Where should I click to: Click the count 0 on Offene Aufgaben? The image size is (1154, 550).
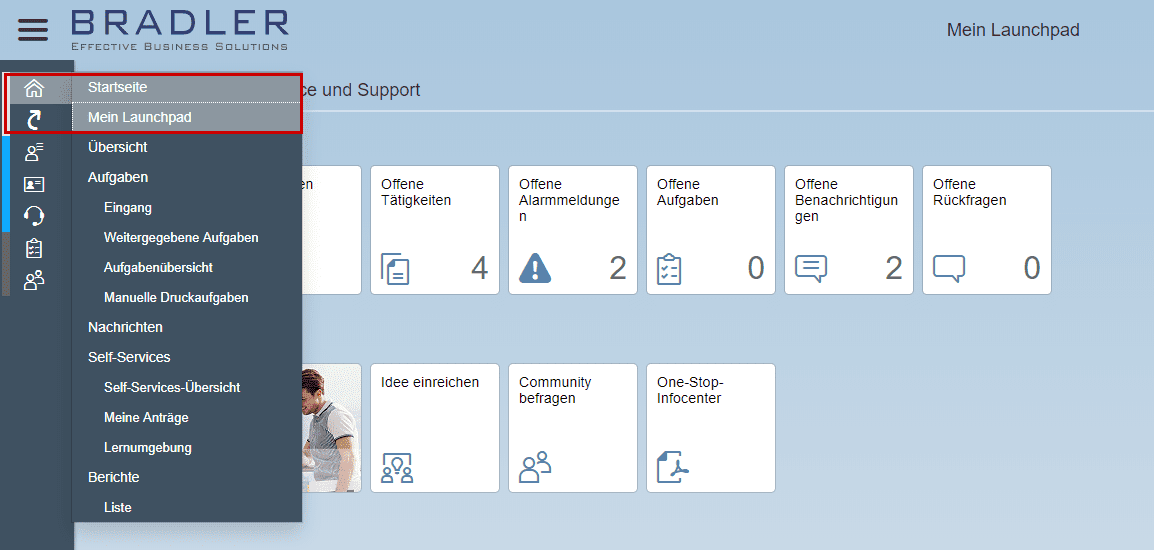756,269
